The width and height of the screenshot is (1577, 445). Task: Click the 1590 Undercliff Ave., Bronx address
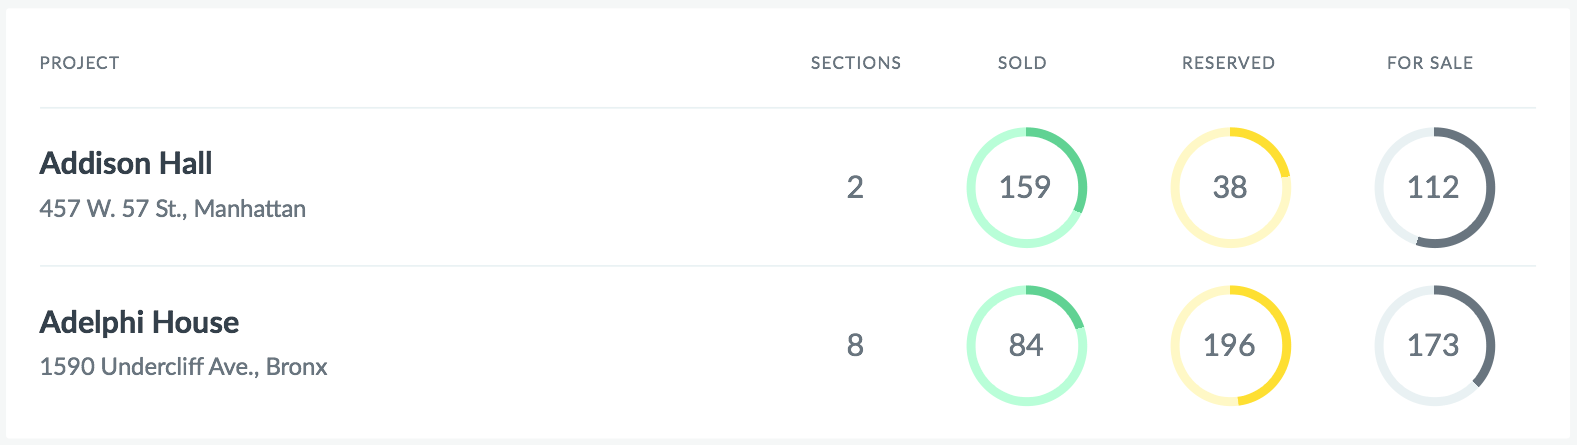point(184,367)
